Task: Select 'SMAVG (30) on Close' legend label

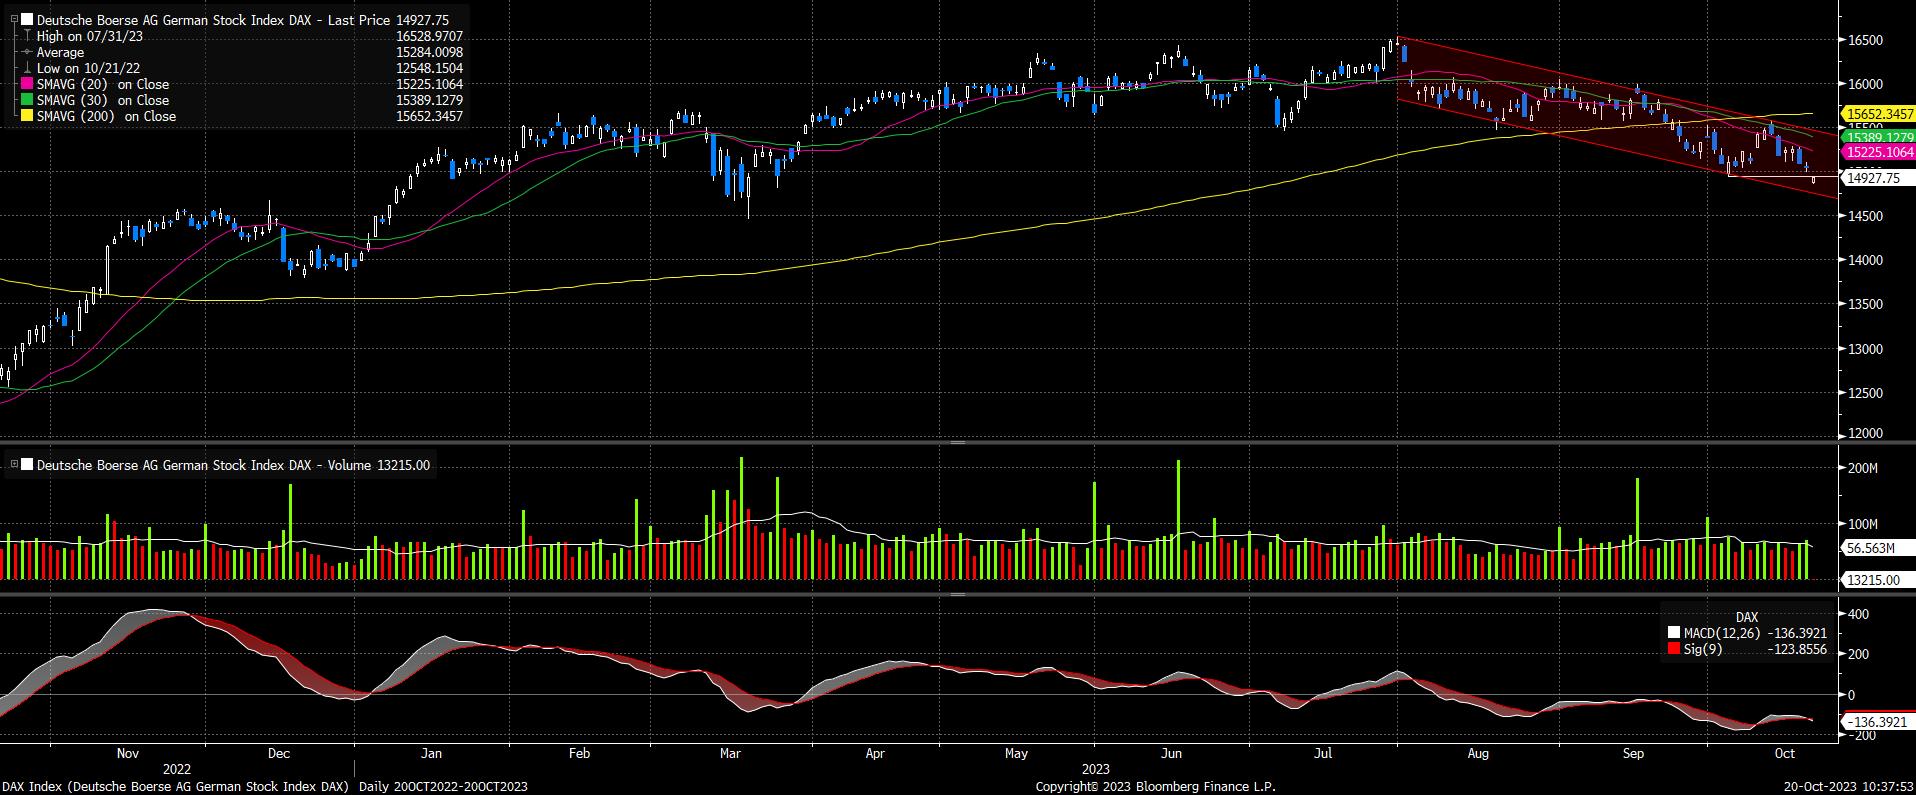Action: click(x=103, y=100)
